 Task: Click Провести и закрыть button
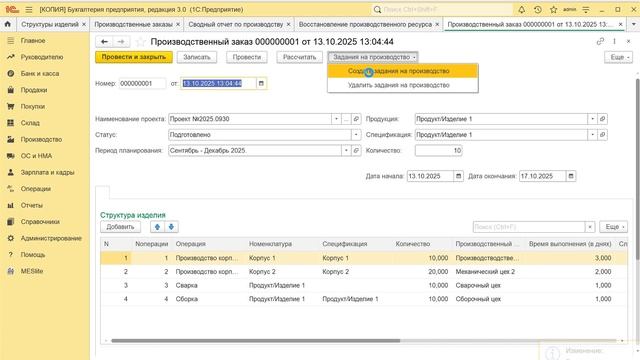pos(134,57)
